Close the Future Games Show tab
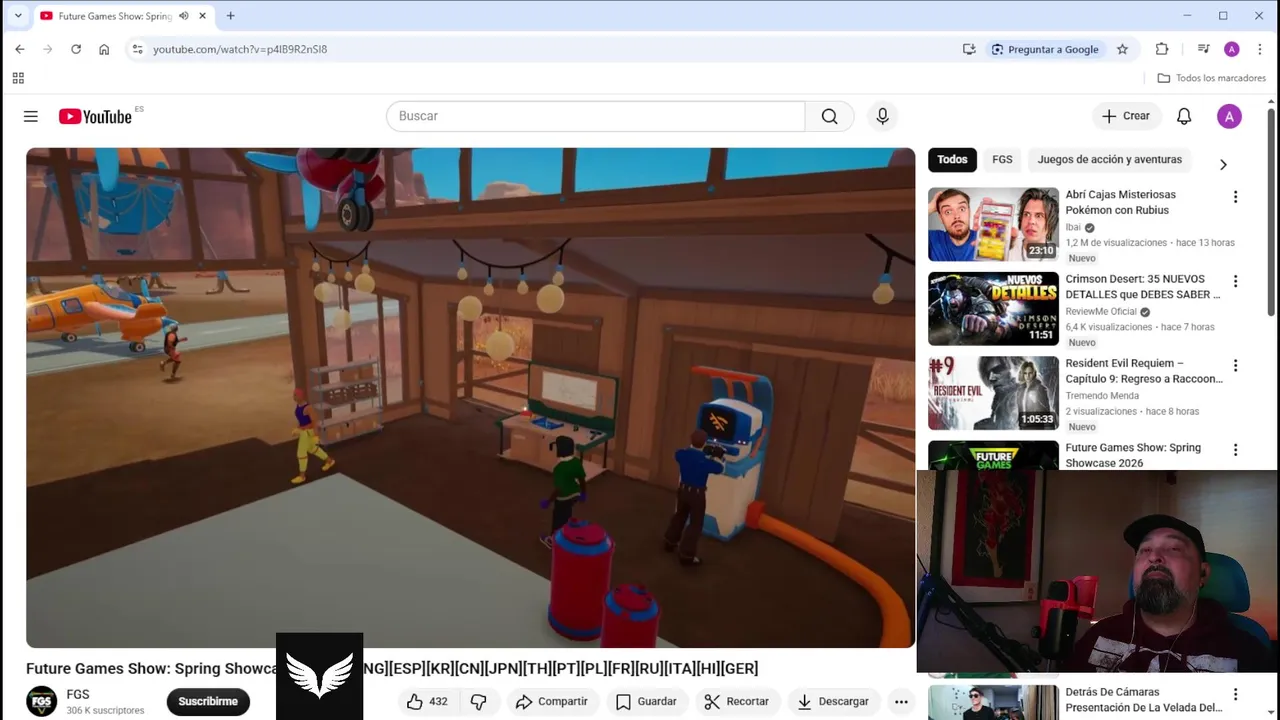Screen dimensions: 1280x720 pos(203,16)
